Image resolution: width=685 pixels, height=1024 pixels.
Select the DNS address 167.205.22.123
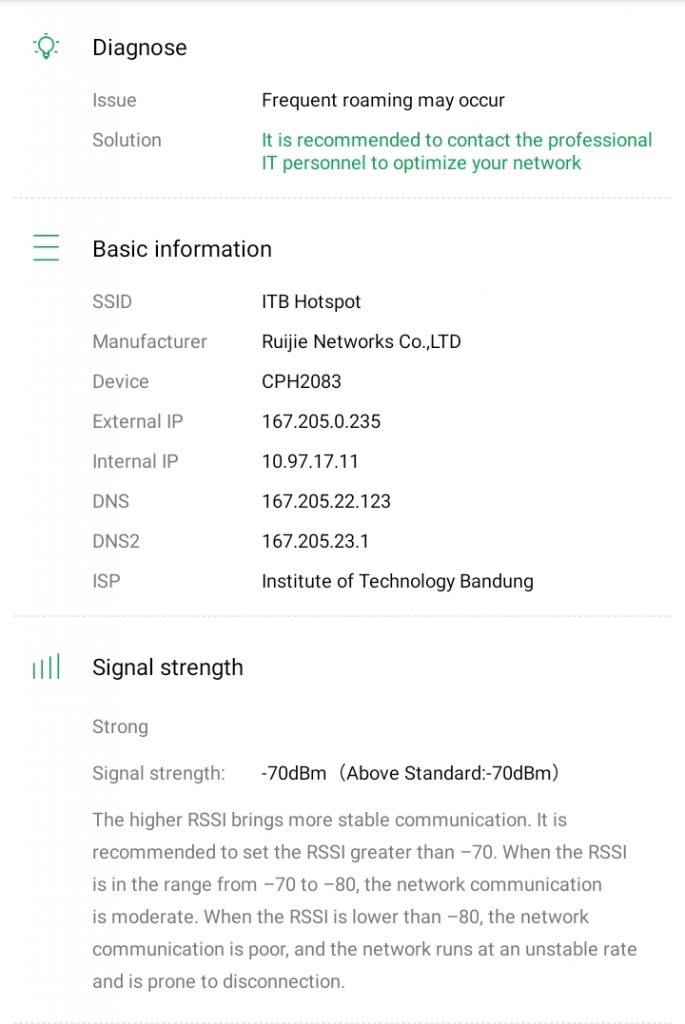coord(327,501)
